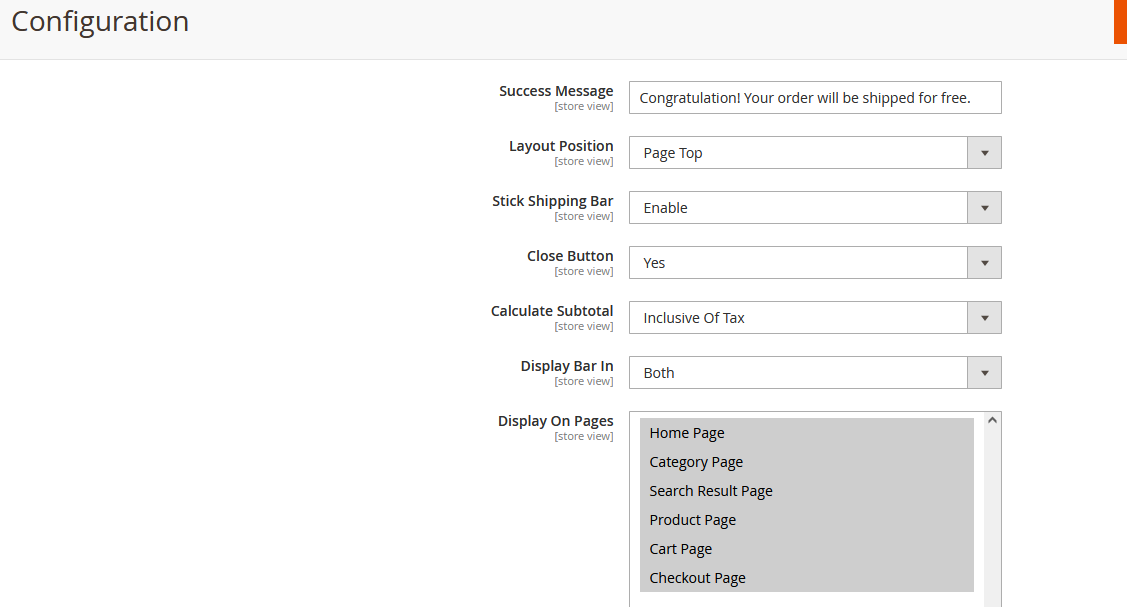Open the Display Bar In dropdown

[814, 373]
